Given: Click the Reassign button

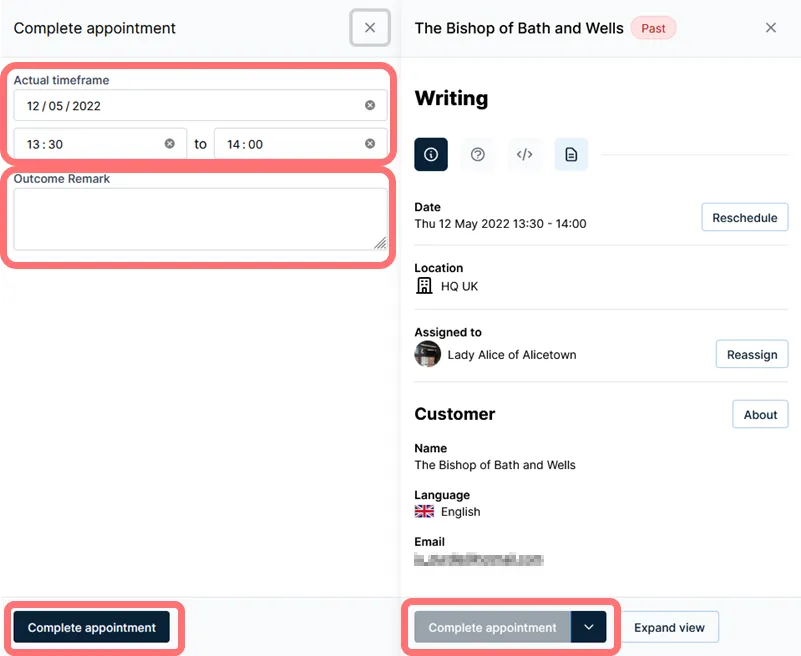Looking at the screenshot, I should (x=752, y=354).
